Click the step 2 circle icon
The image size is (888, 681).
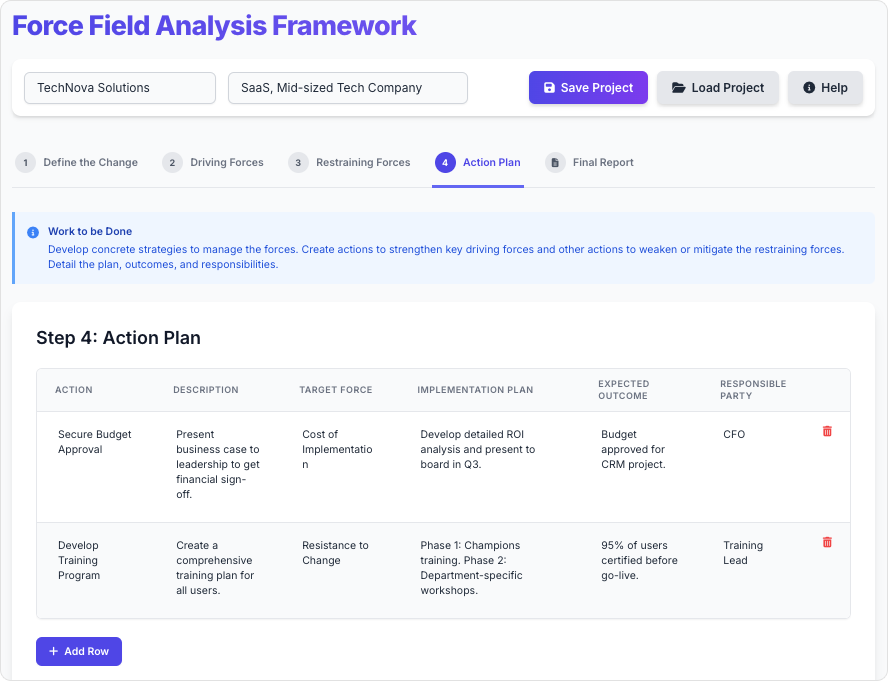(172, 163)
